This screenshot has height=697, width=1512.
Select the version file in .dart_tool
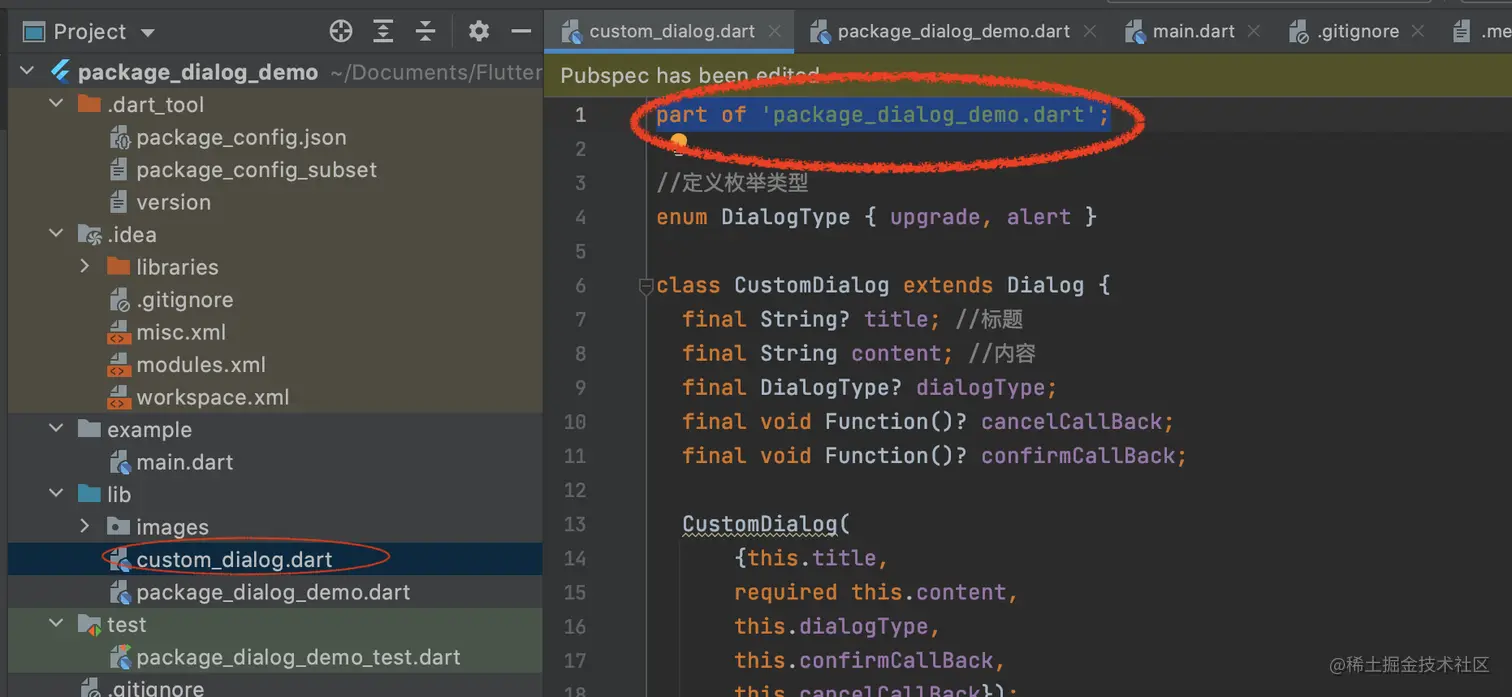pyautogui.click(x=173, y=202)
